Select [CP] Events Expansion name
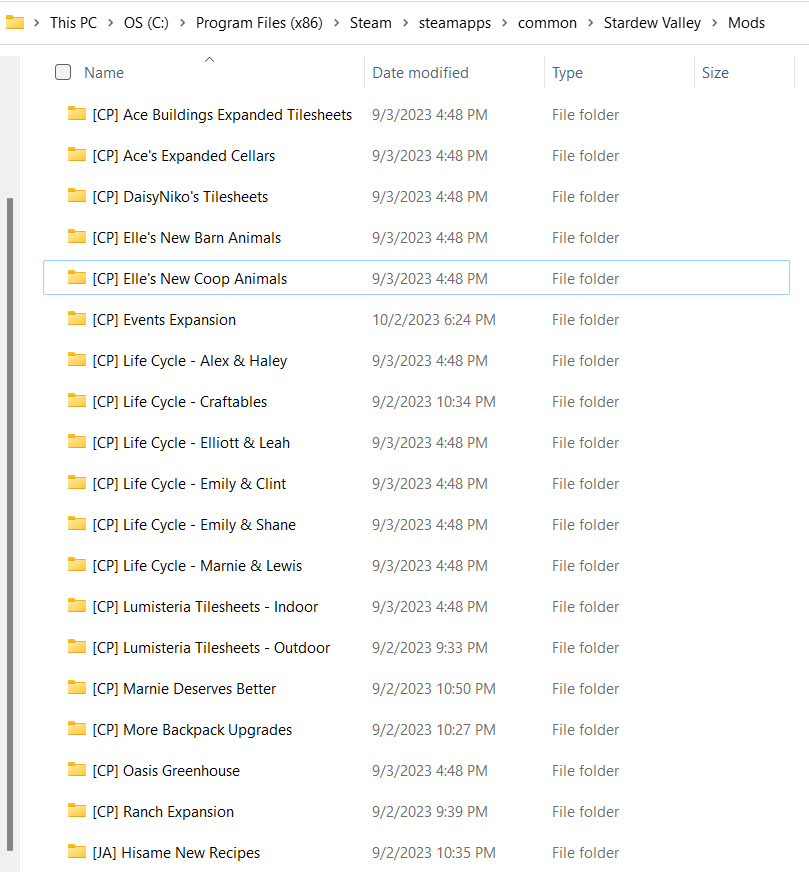 tap(164, 320)
